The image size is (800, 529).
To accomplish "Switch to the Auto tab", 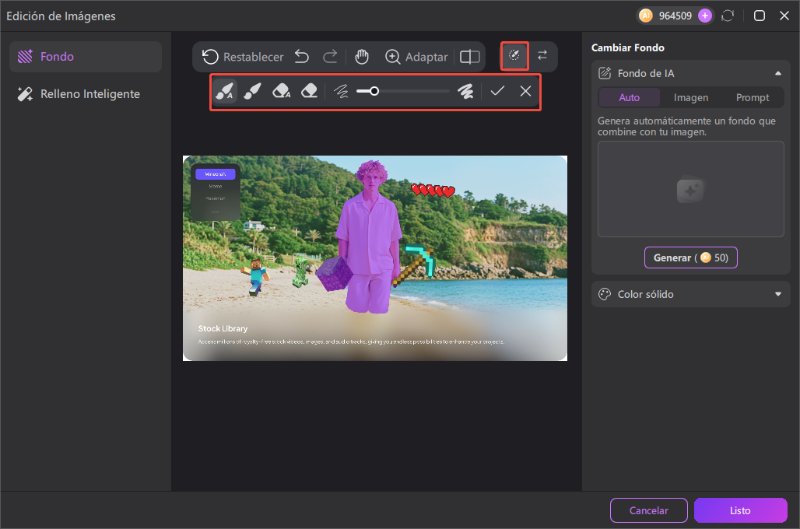I will point(629,97).
